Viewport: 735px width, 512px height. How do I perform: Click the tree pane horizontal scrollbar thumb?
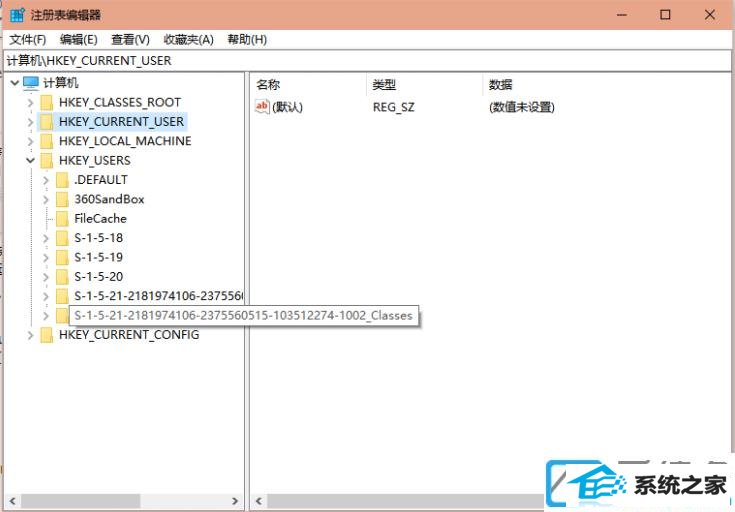click(80, 501)
